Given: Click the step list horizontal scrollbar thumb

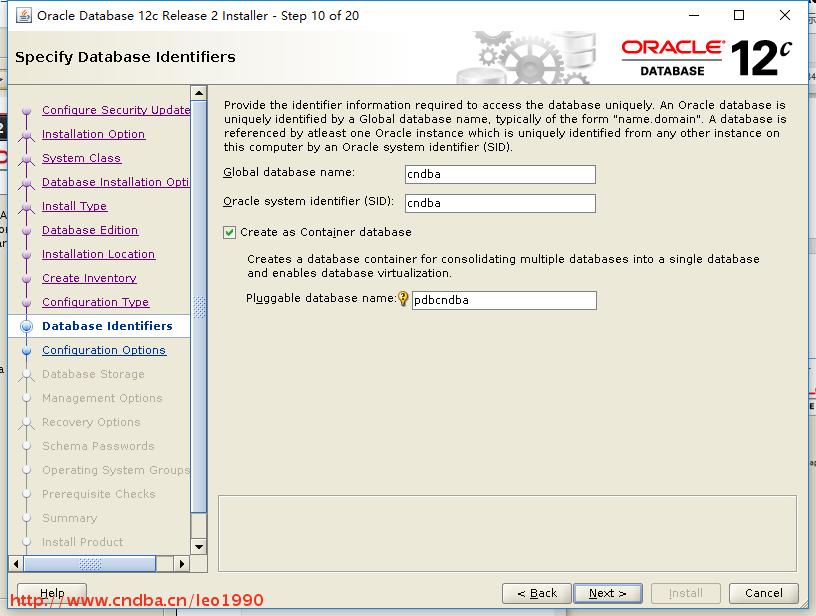Looking at the screenshot, I should pos(90,563).
